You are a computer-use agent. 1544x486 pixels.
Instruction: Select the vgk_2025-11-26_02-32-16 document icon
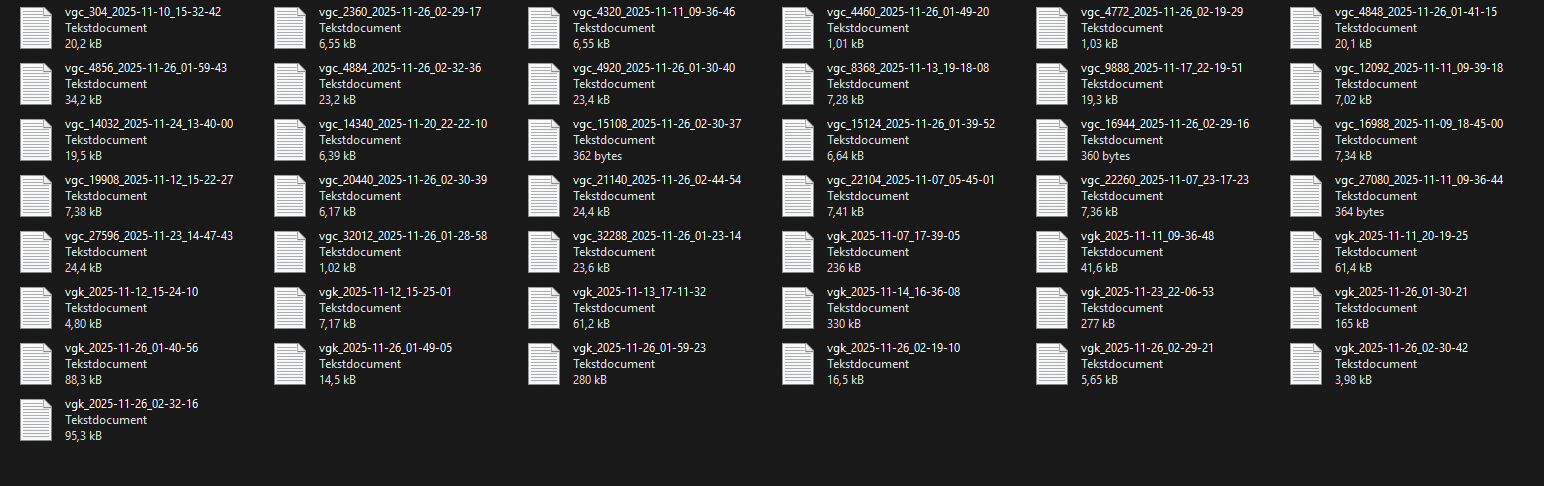click(36, 420)
